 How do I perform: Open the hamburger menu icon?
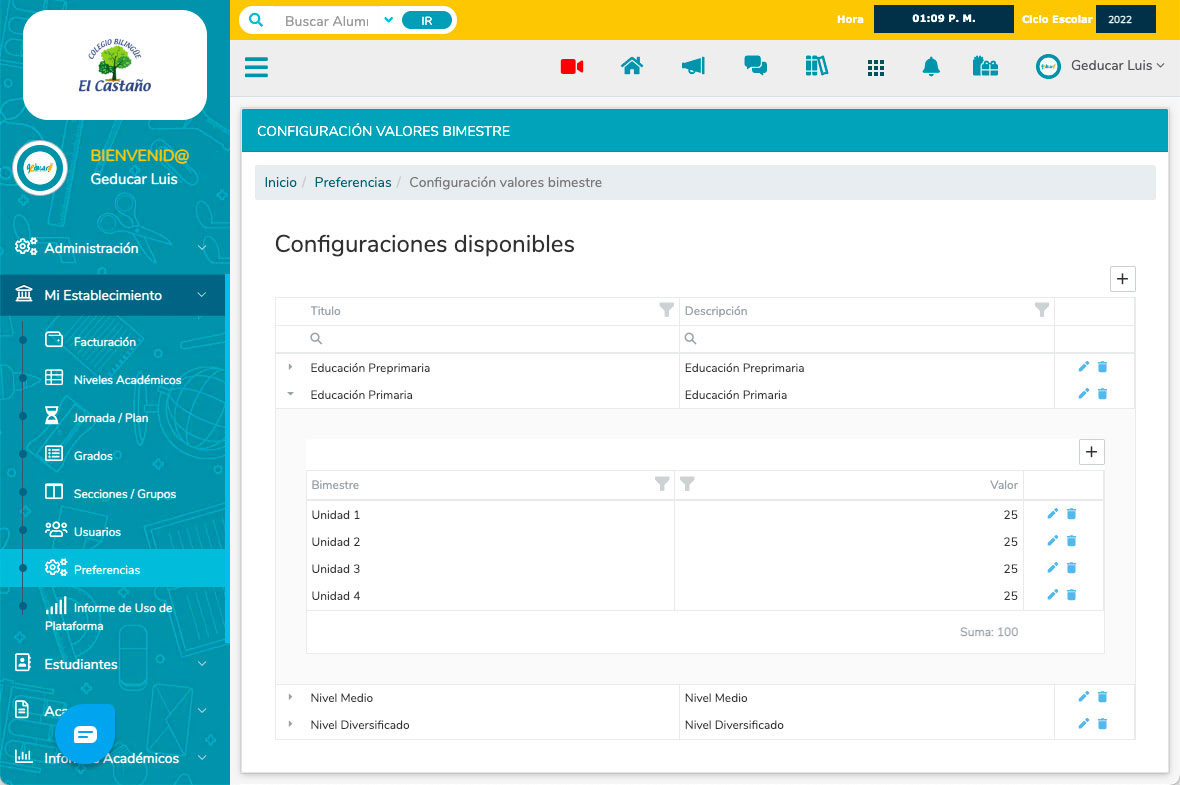[256, 67]
